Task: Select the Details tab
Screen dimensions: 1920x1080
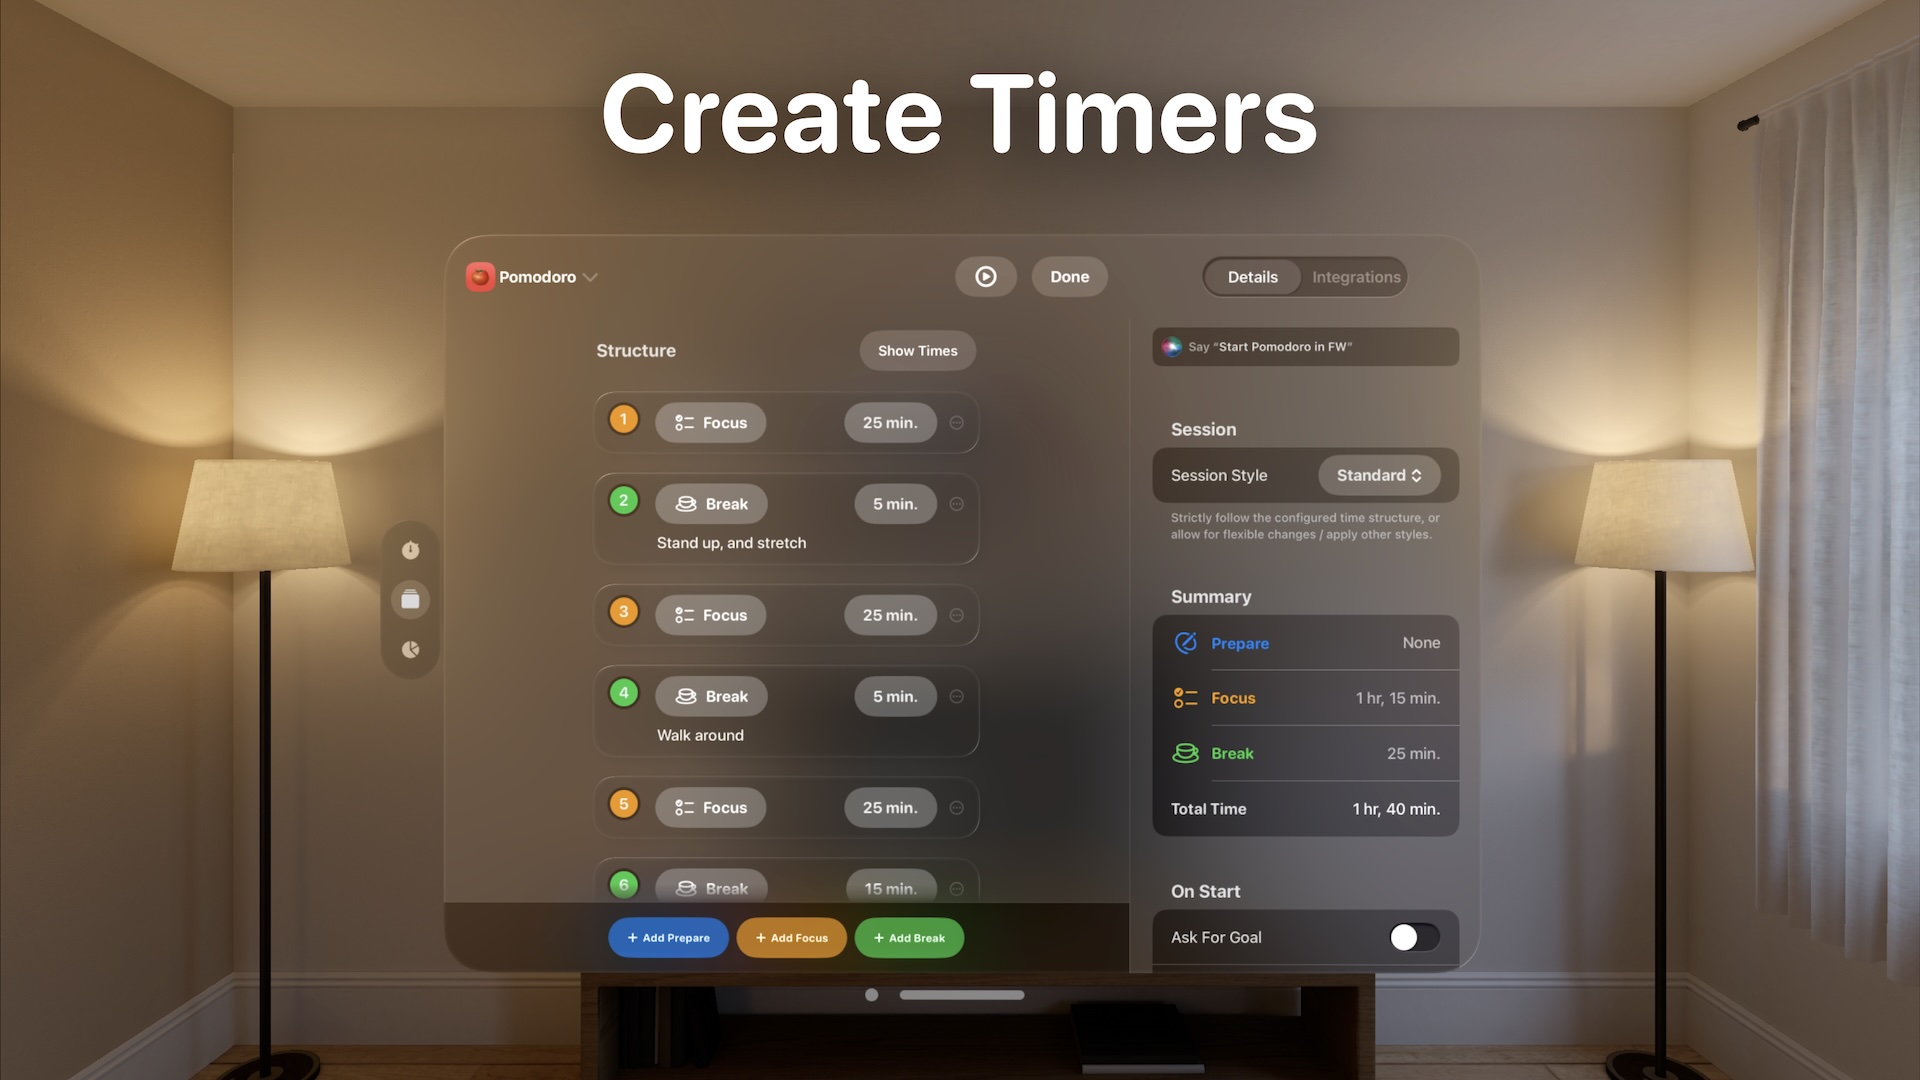Action: pos(1250,277)
